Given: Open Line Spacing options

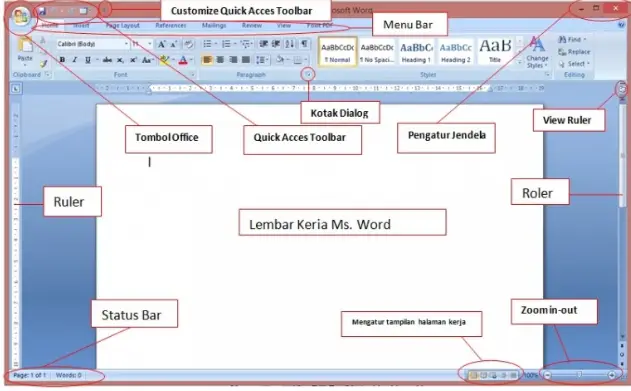Looking at the screenshot, I should point(262,60).
